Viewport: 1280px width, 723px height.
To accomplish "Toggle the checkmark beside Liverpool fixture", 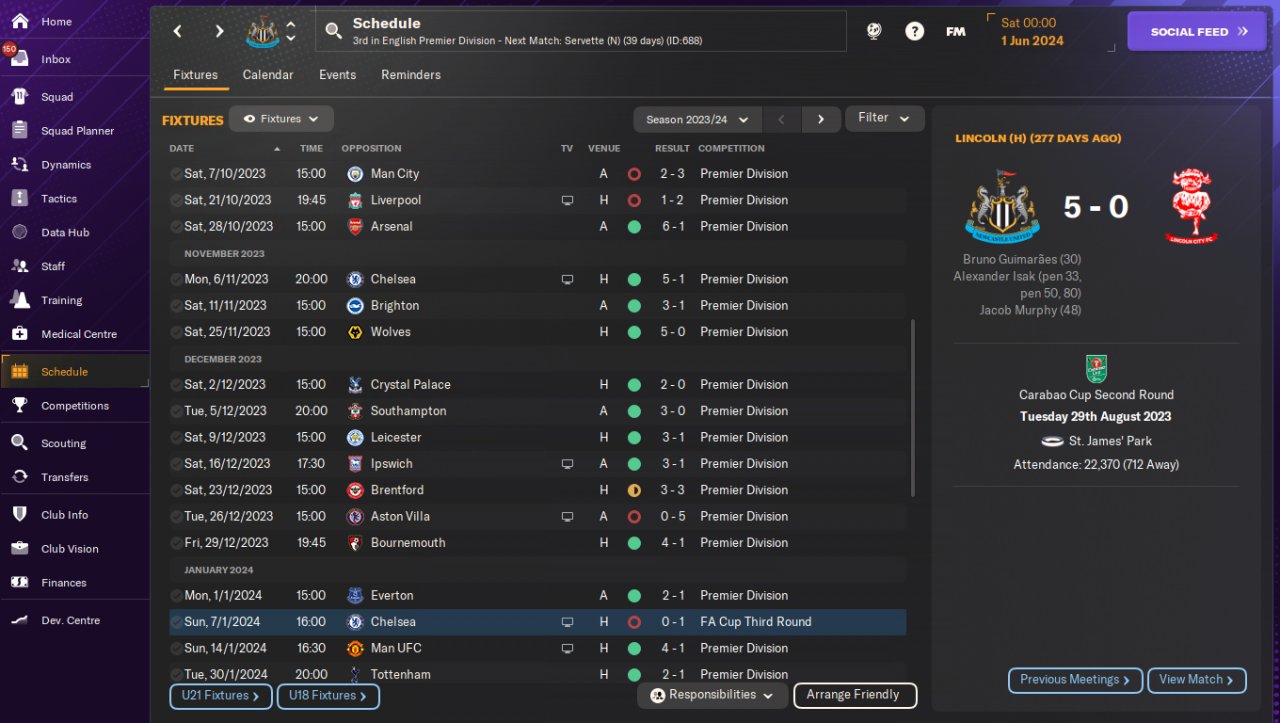I will click(x=176, y=200).
